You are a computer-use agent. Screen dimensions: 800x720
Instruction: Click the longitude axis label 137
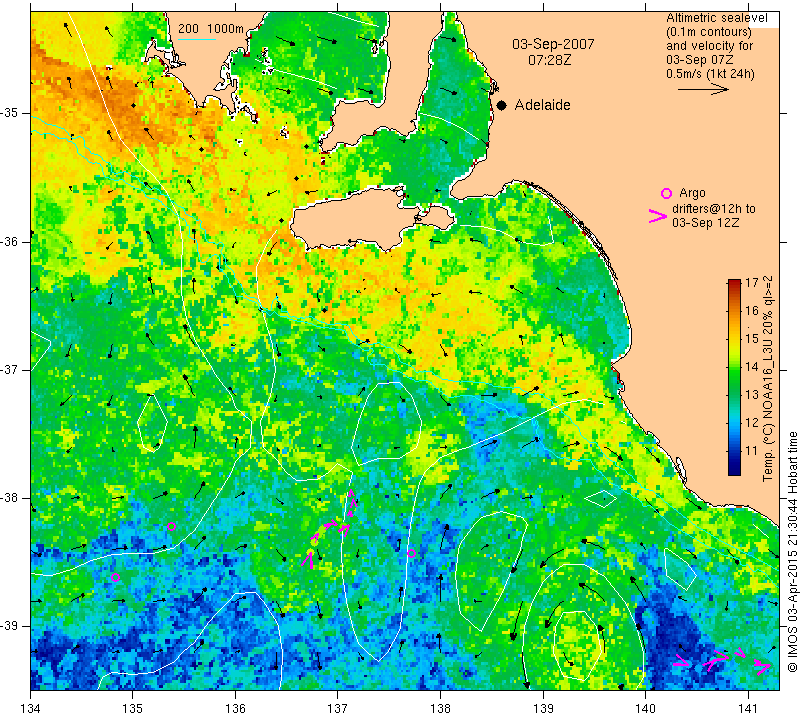pyautogui.click(x=338, y=709)
